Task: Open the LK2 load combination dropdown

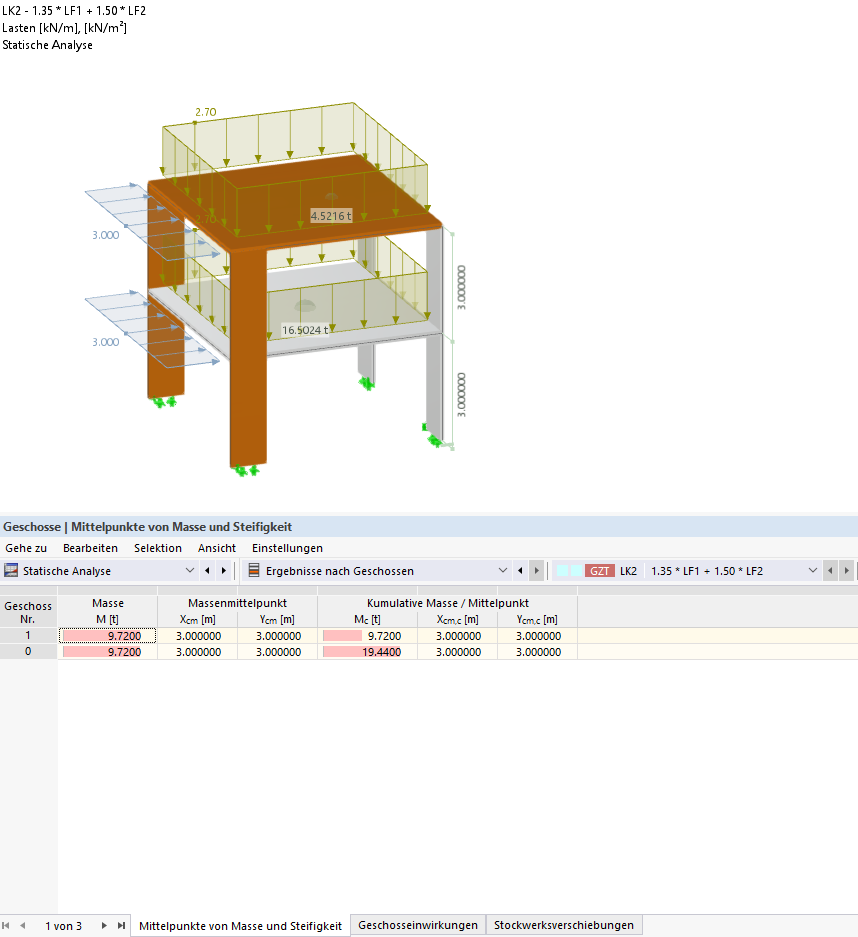Action: pos(813,571)
